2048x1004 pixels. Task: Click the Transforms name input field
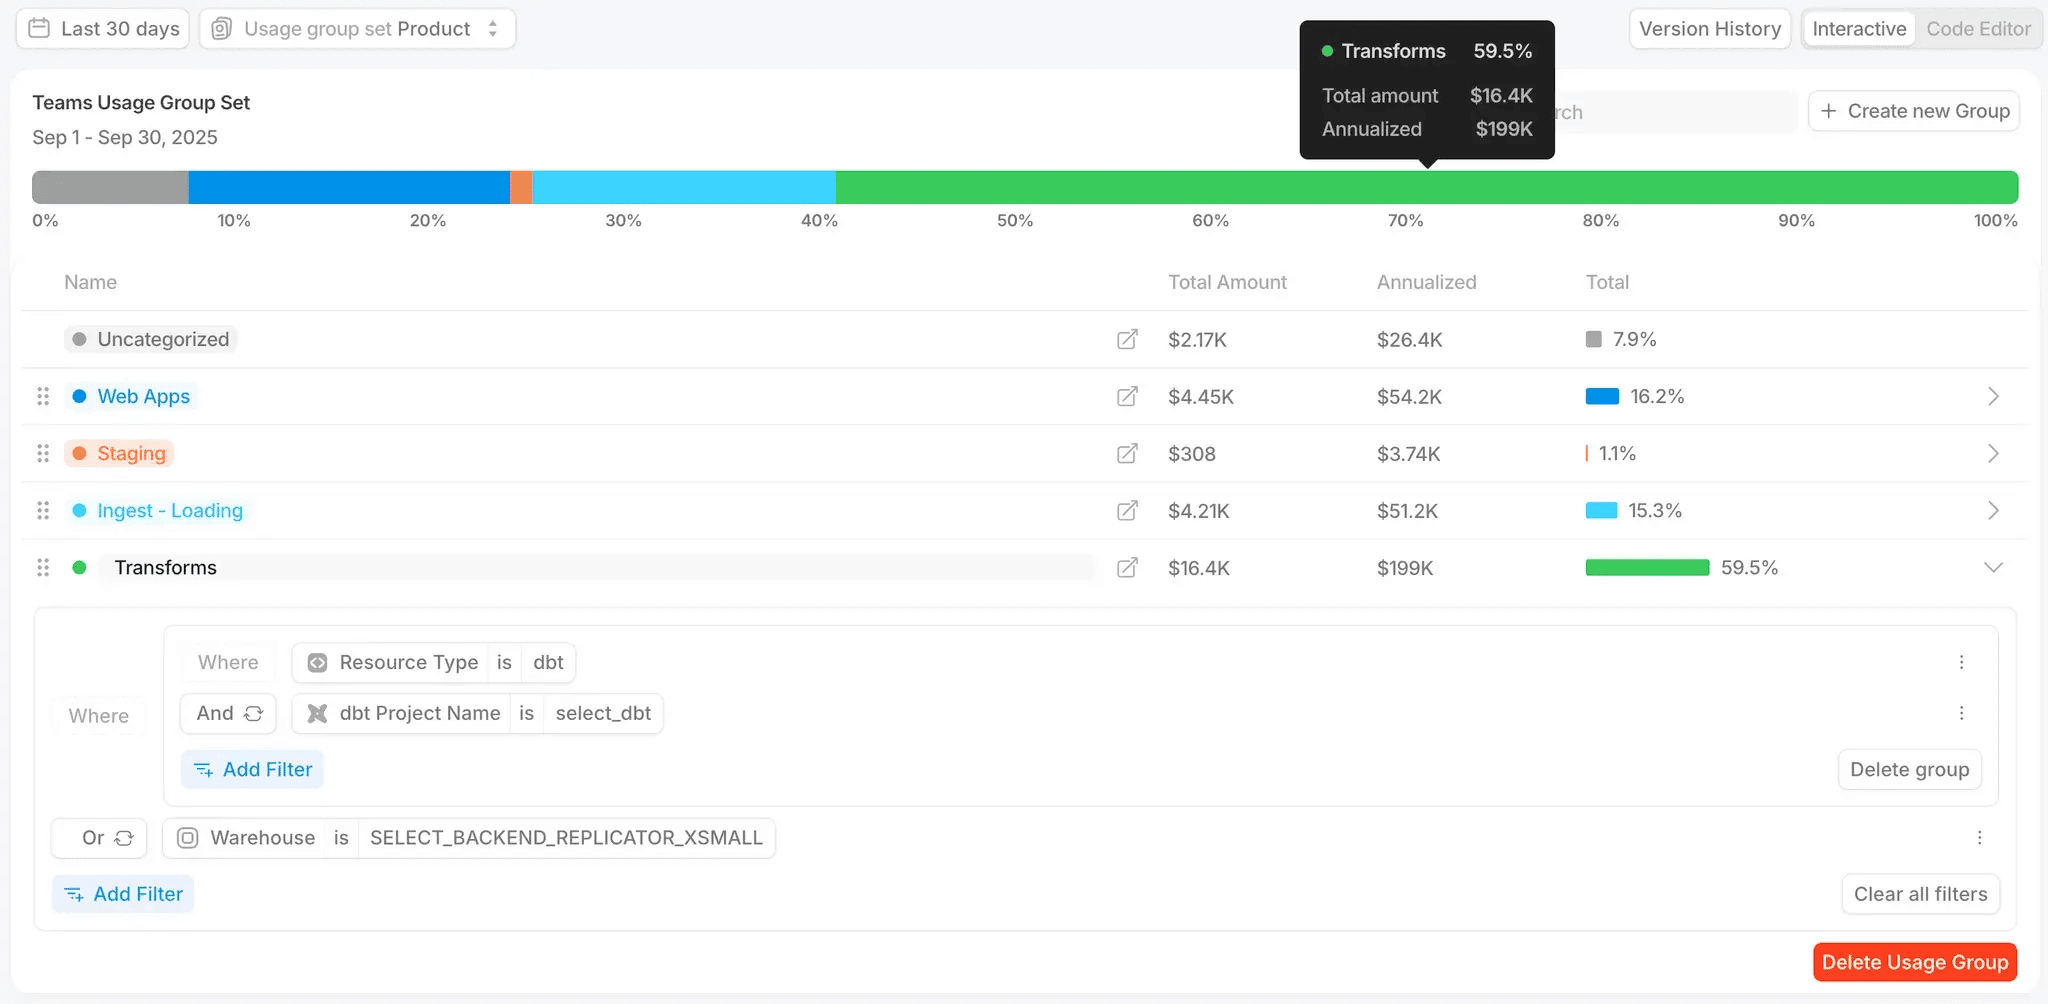596,568
